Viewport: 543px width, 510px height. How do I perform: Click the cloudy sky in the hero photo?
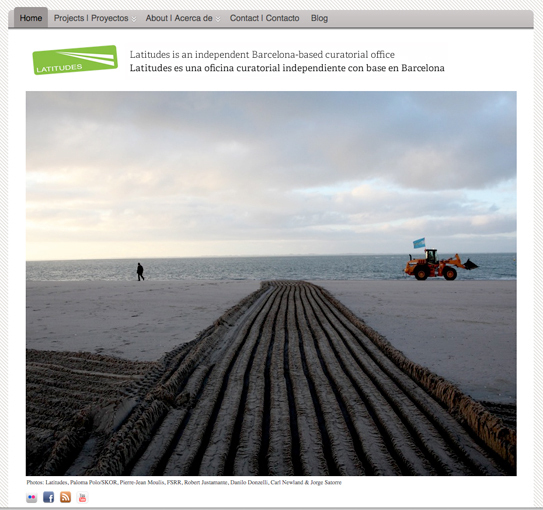[x=271, y=166]
